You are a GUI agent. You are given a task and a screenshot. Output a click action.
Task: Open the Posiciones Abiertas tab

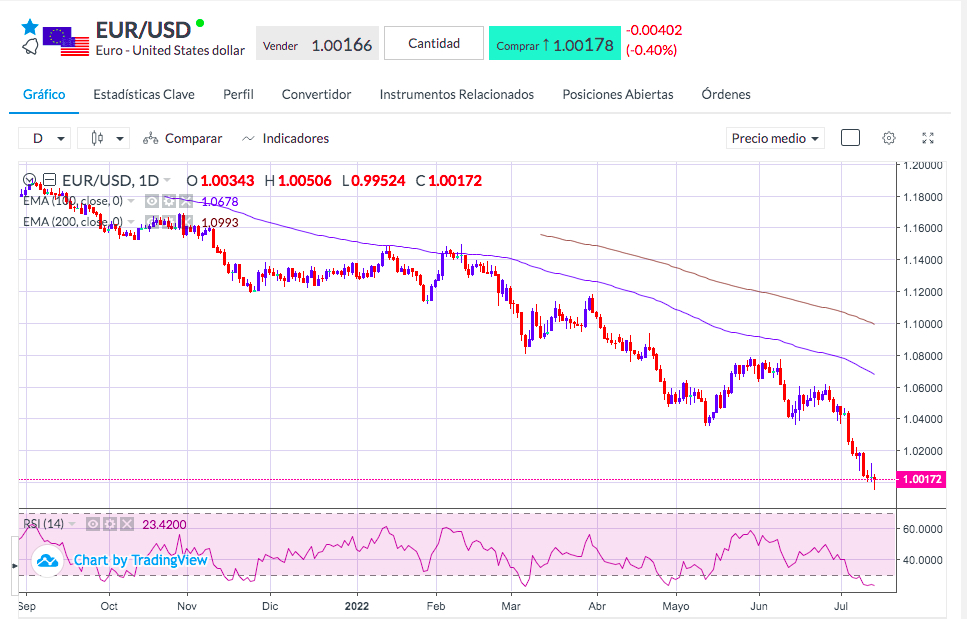coord(617,94)
